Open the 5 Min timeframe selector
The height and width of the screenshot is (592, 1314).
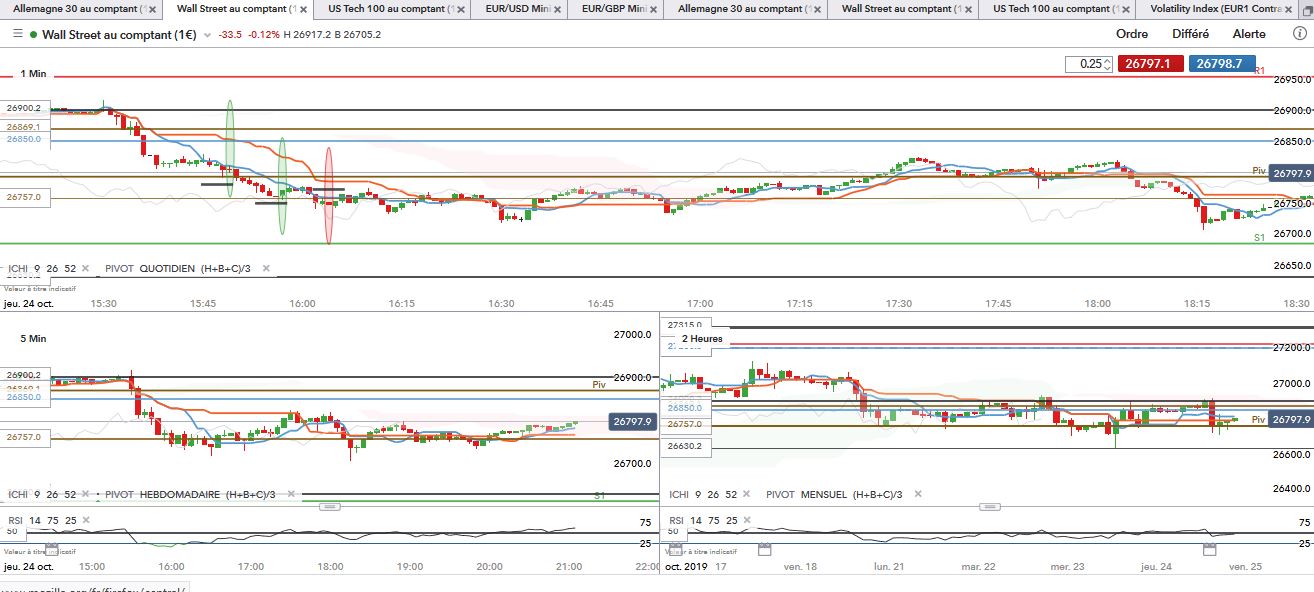32,339
